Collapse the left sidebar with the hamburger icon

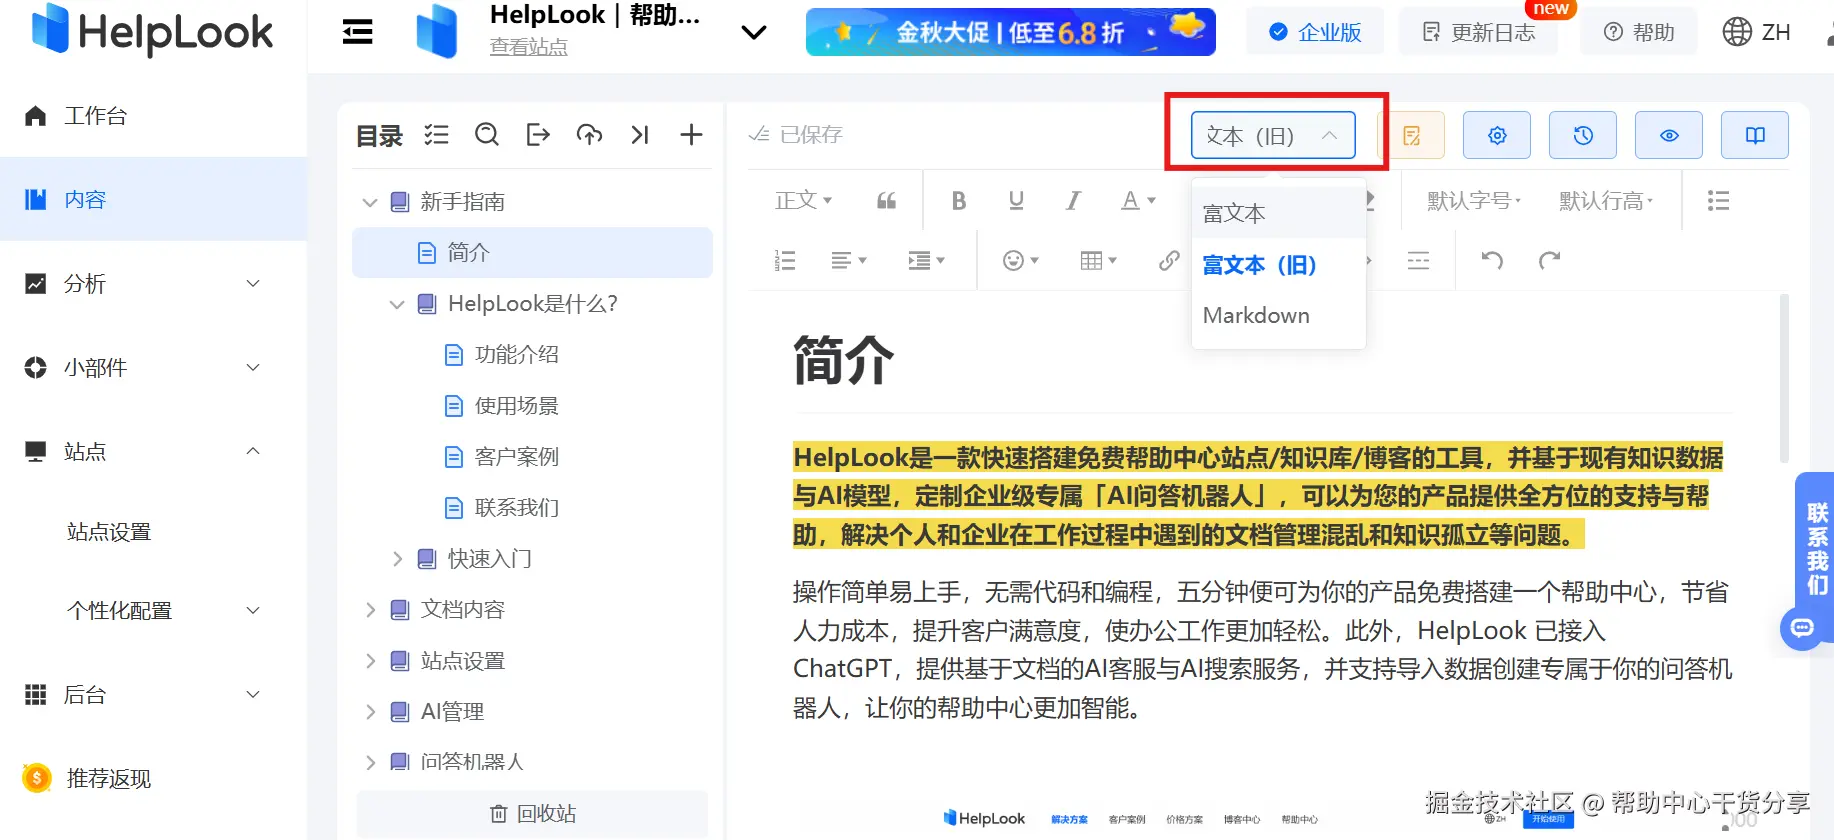pos(357,32)
